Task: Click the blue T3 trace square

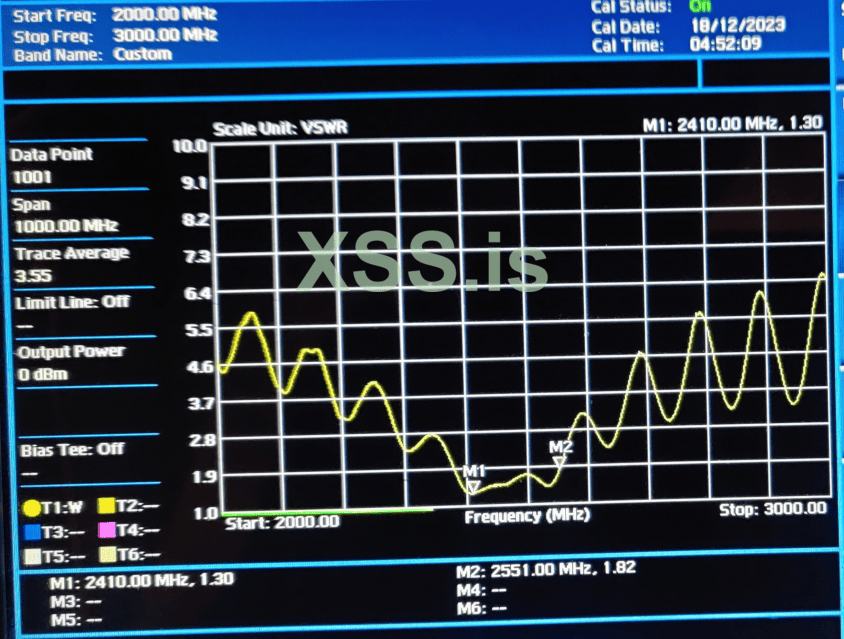Action: tap(33, 532)
